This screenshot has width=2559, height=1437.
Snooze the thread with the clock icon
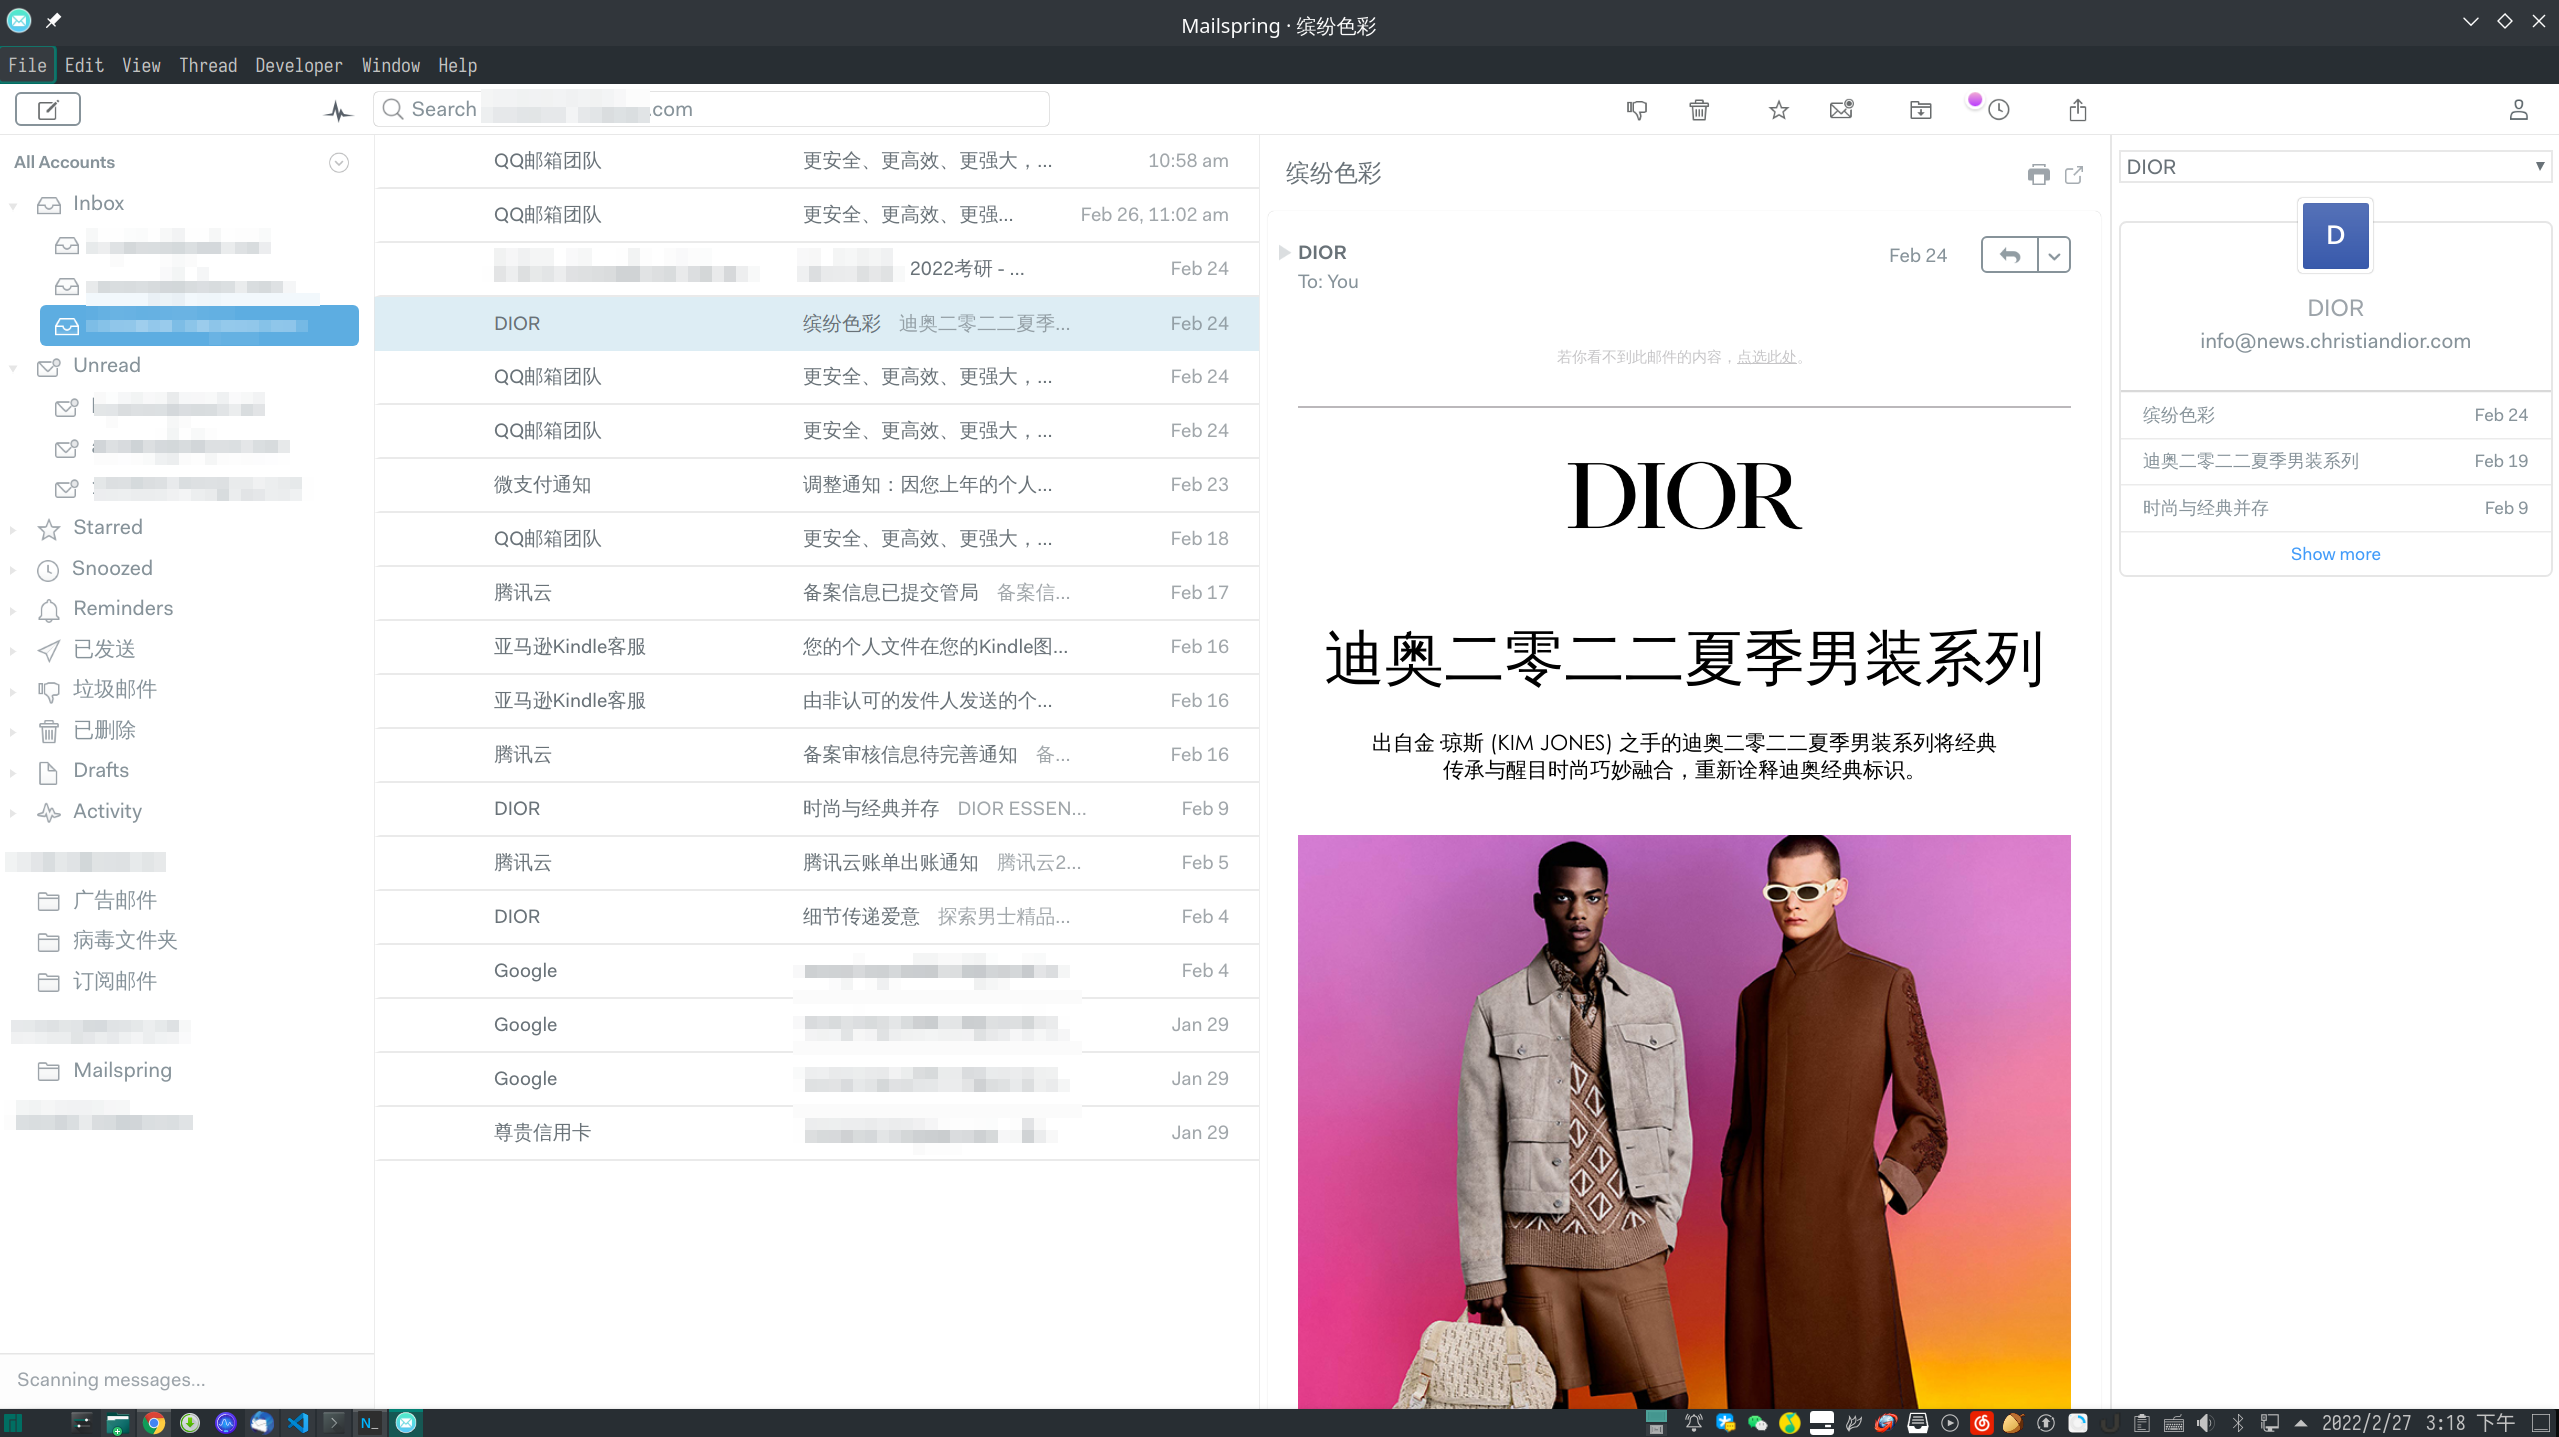(1998, 110)
